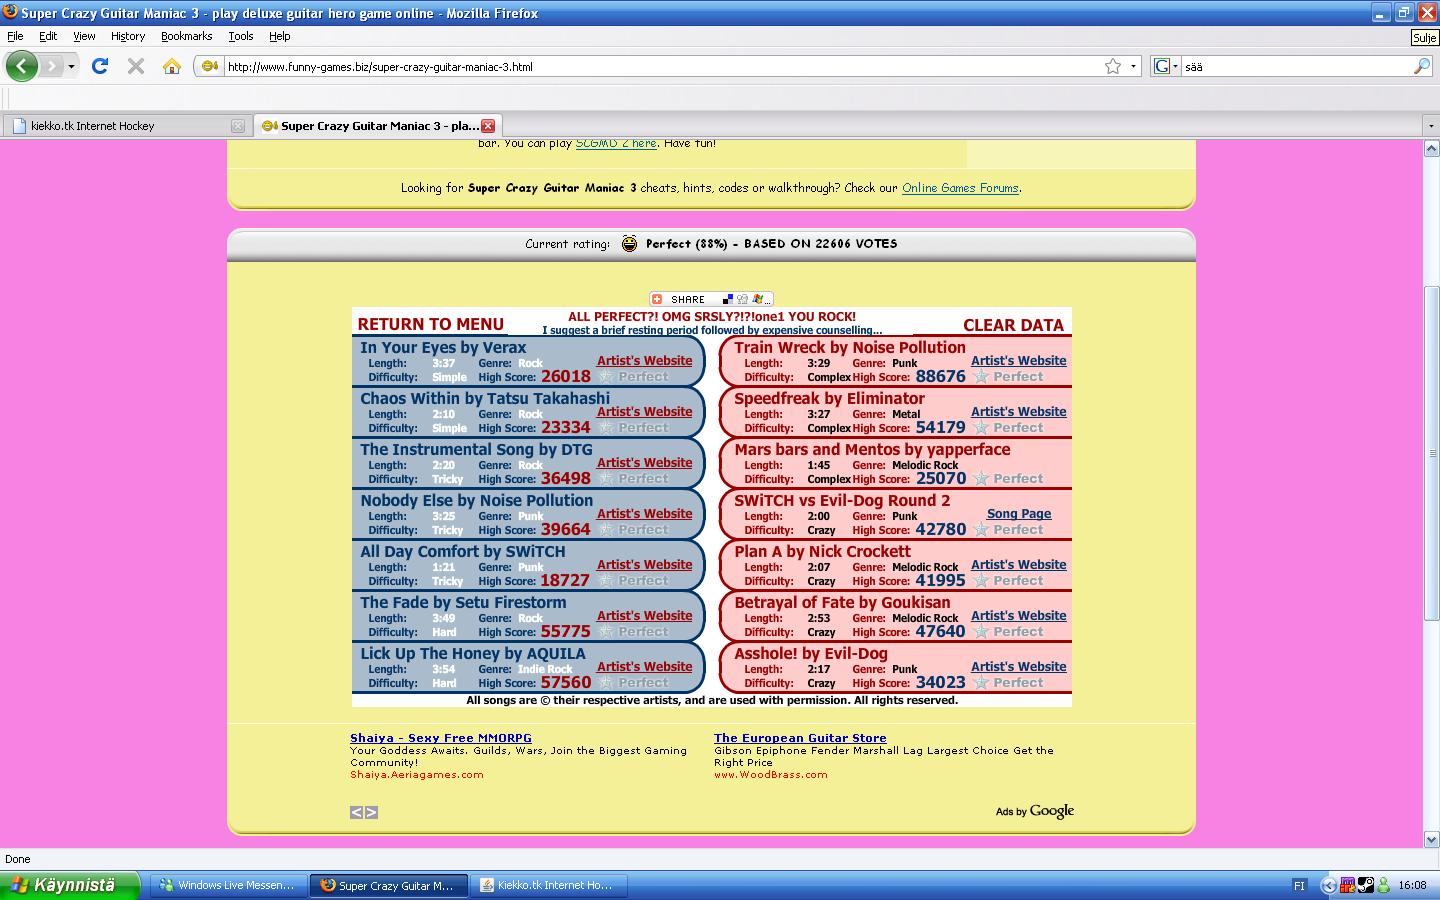The width and height of the screenshot is (1440, 900).
Task: Share via the Delicious squares icon
Action: click(728, 299)
